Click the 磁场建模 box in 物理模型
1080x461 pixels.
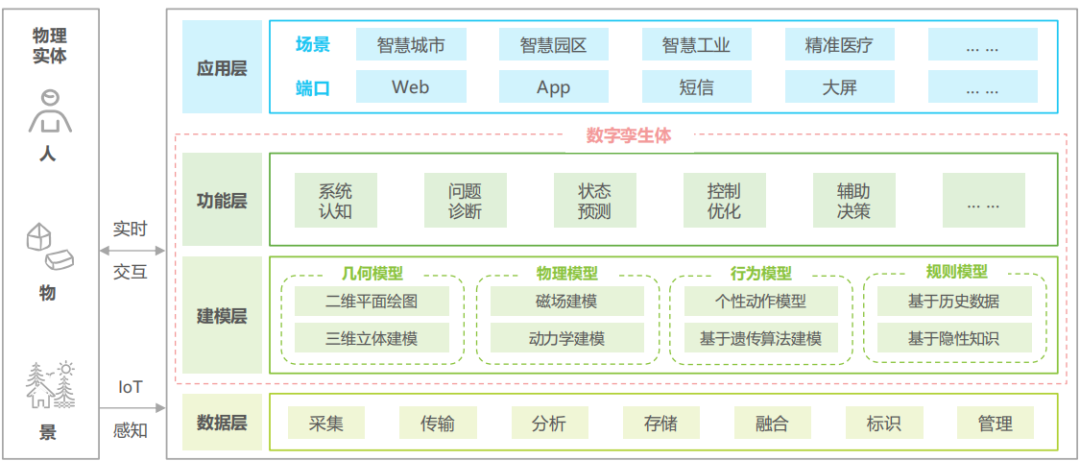pyautogui.click(x=566, y=301)
